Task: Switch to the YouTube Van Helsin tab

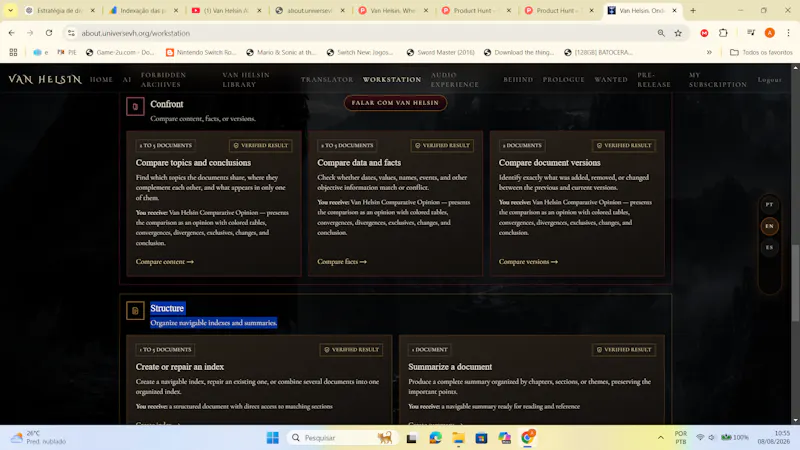Action: [226, 10]
